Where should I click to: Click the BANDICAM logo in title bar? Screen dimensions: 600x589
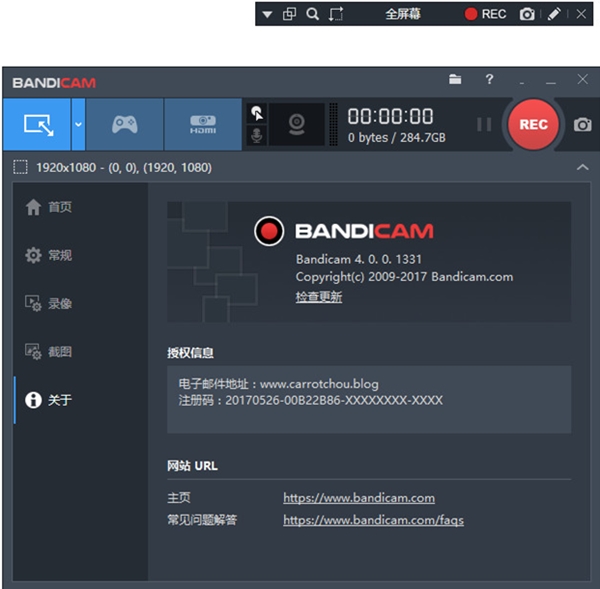[x=54, y=83]
